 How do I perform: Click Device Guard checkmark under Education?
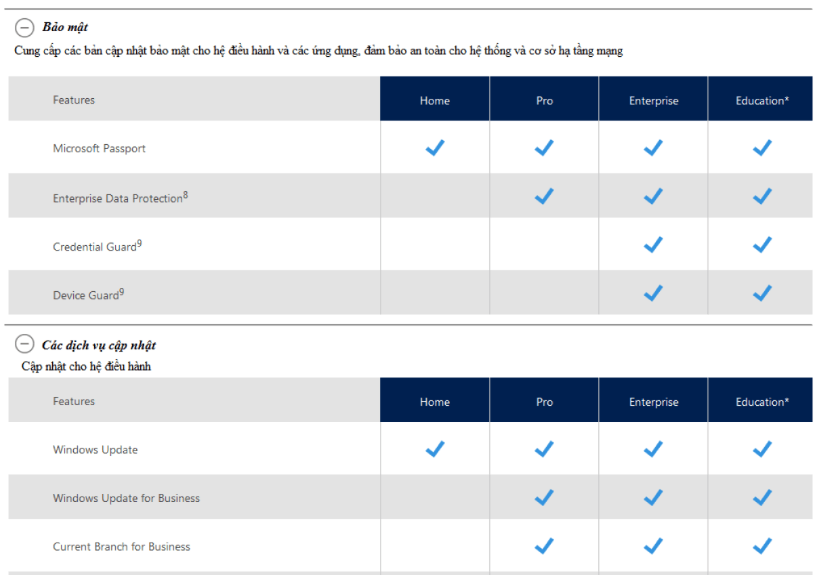click(762, 293)
